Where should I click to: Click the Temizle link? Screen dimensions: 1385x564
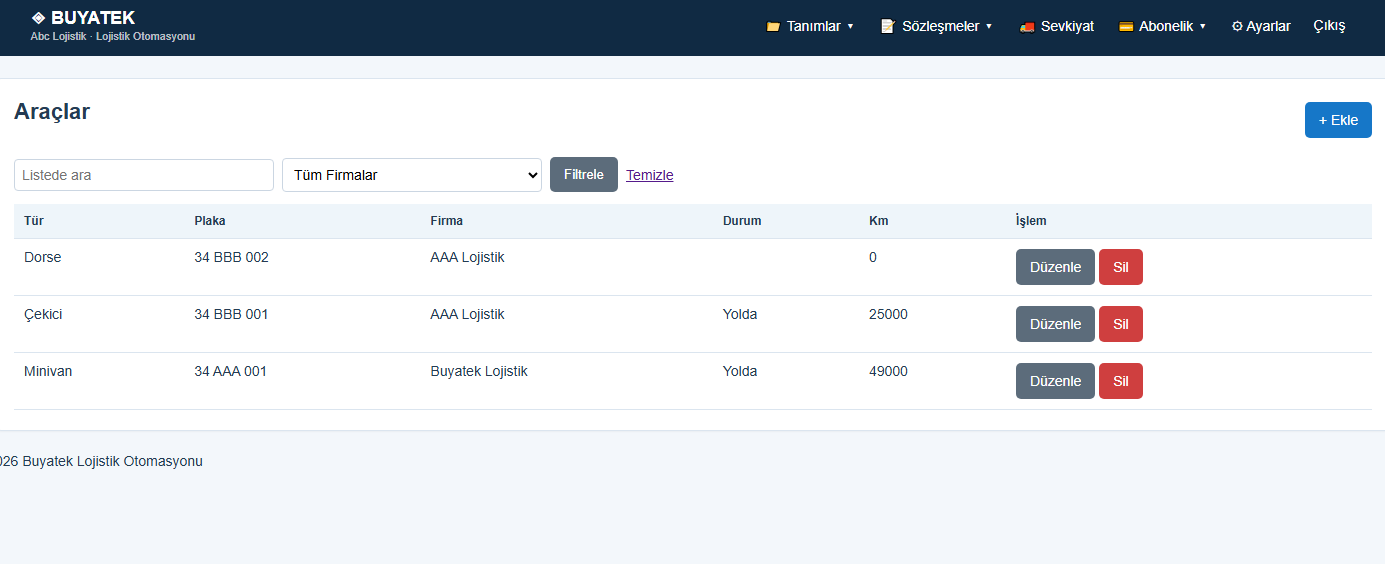point(650,175)
